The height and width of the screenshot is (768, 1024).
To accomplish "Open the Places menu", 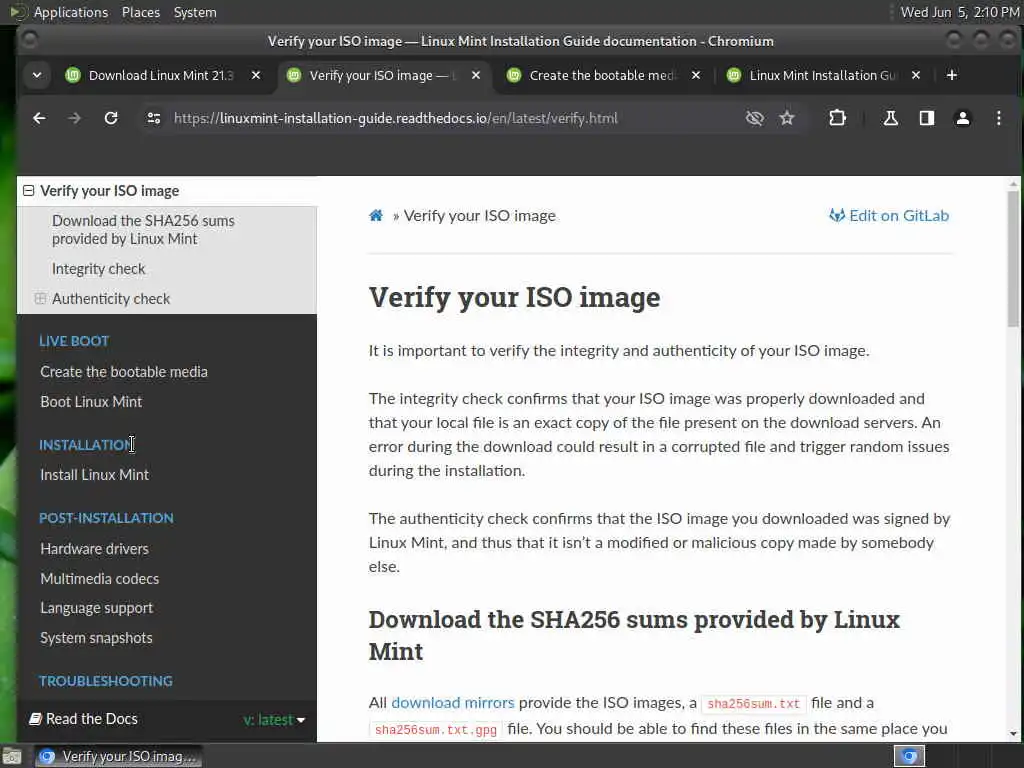I will coord(141,12).
